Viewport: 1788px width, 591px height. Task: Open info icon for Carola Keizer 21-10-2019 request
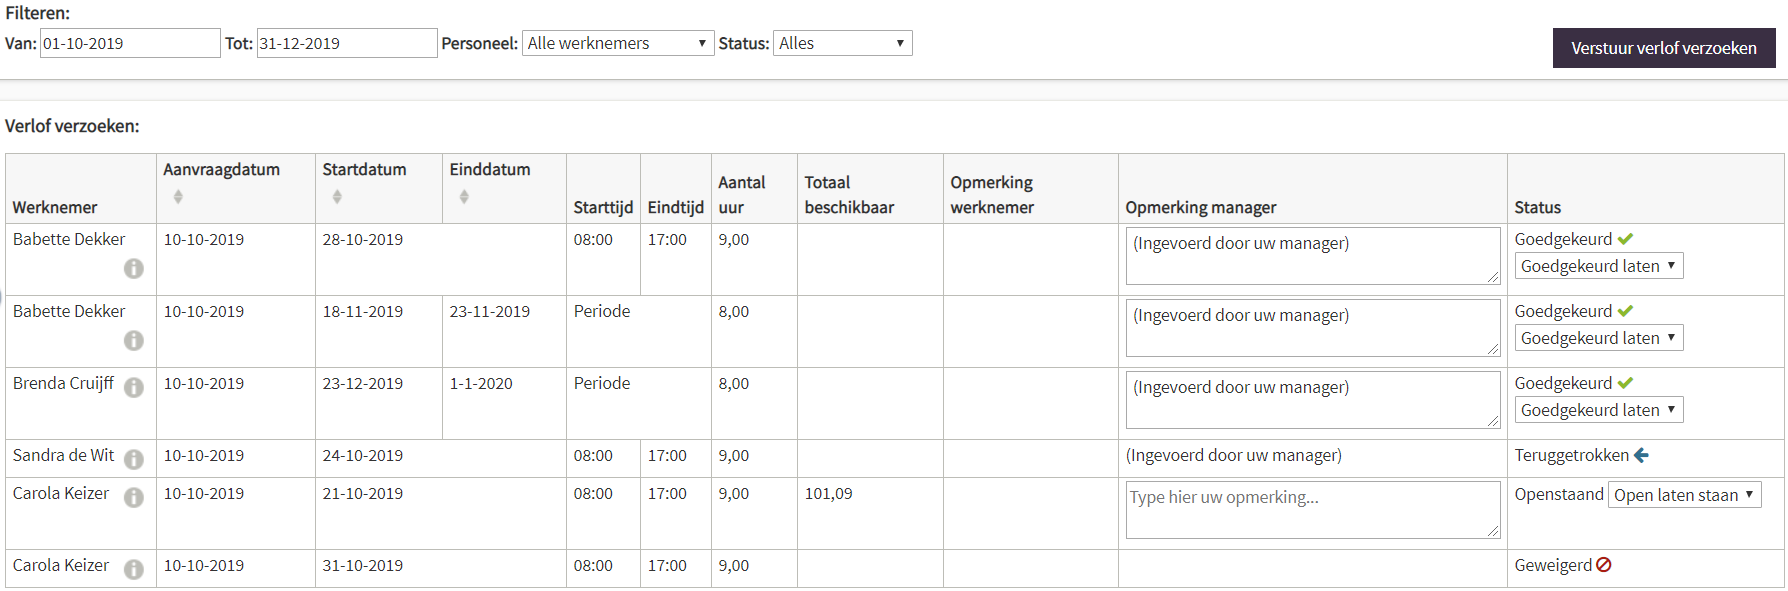(134, 498)
